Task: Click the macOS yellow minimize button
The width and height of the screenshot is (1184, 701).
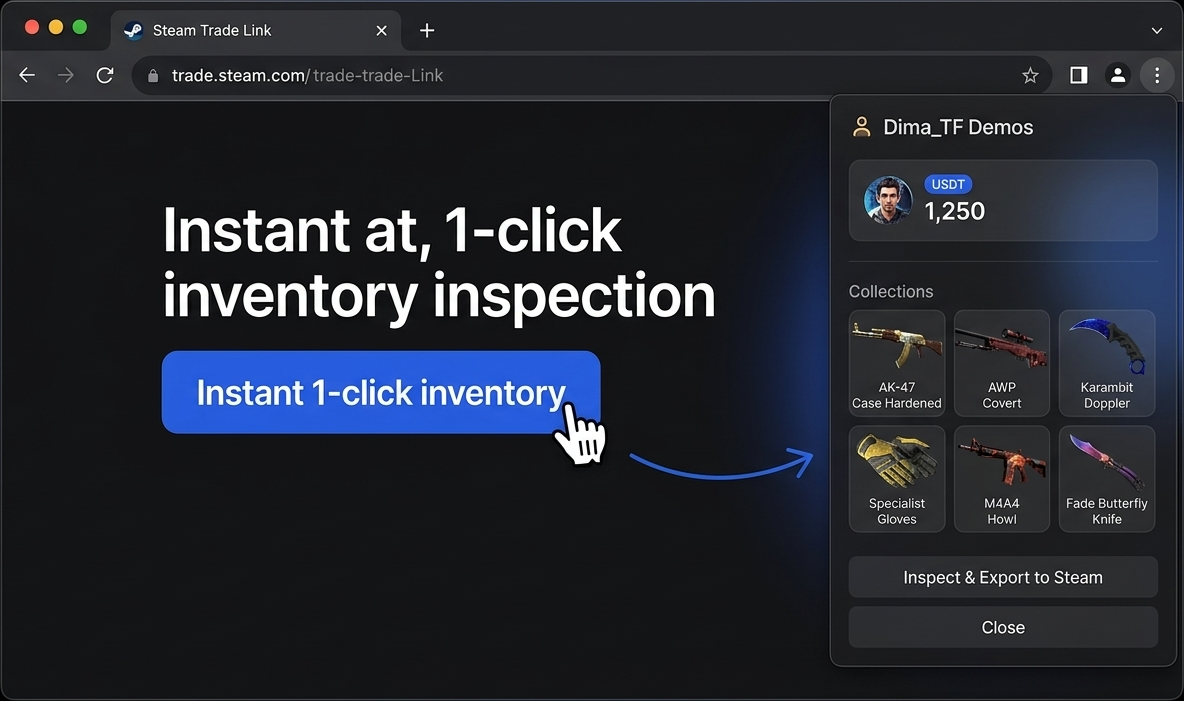Action: [56, 27]
